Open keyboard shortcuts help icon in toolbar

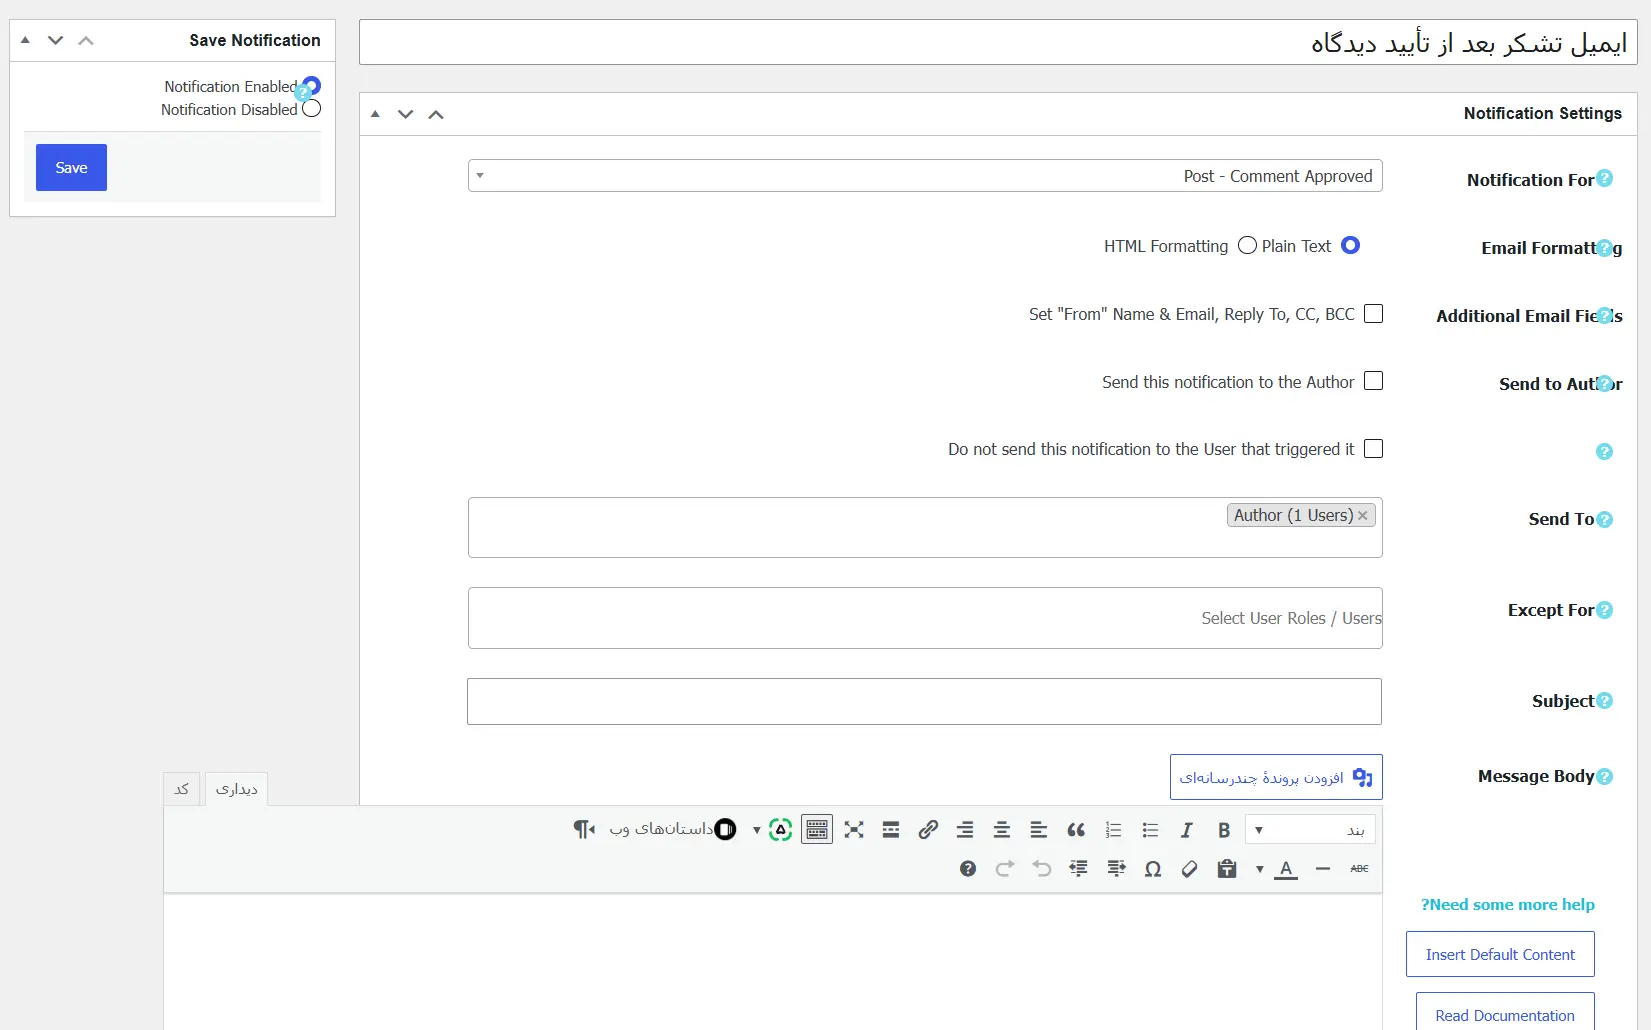tap(968, 869)
